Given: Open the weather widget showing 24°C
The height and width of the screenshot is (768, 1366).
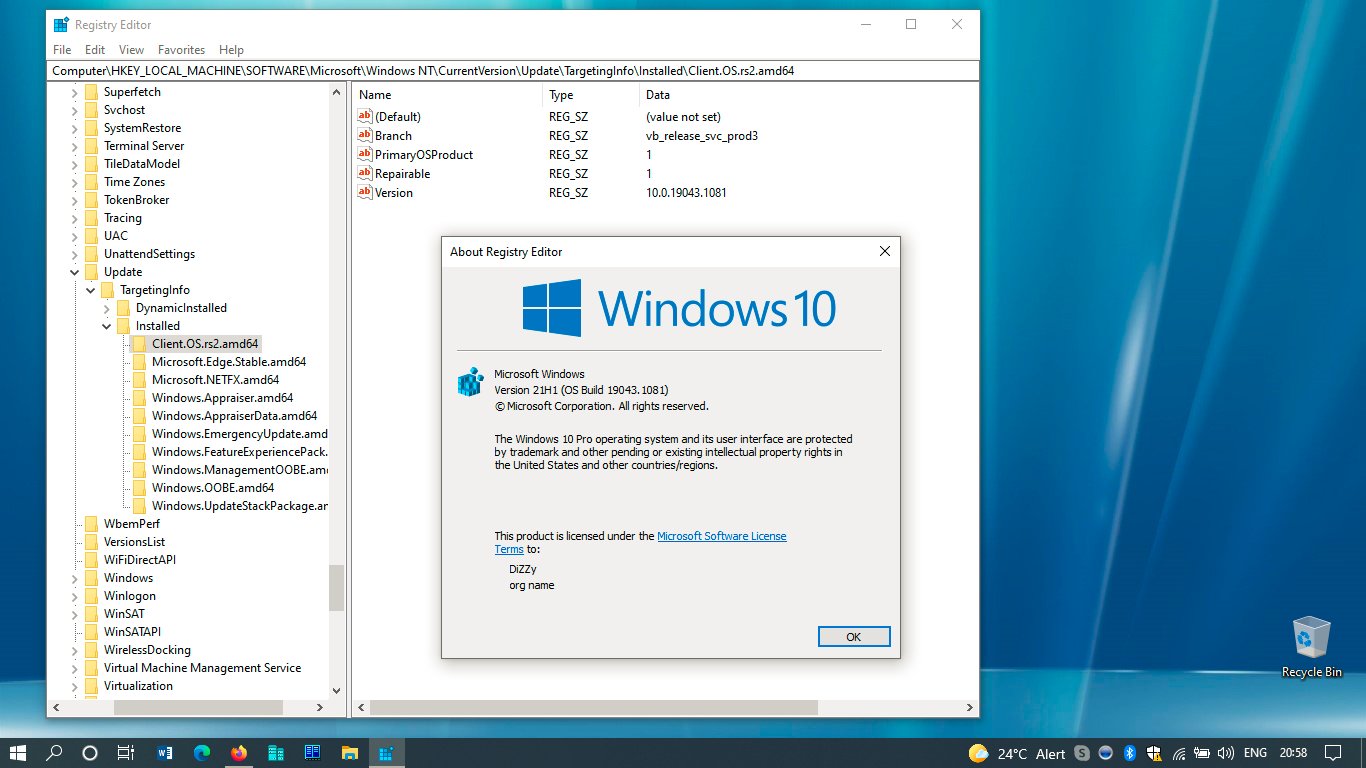Looking at the screenshot, I should tap(1017, 753).
